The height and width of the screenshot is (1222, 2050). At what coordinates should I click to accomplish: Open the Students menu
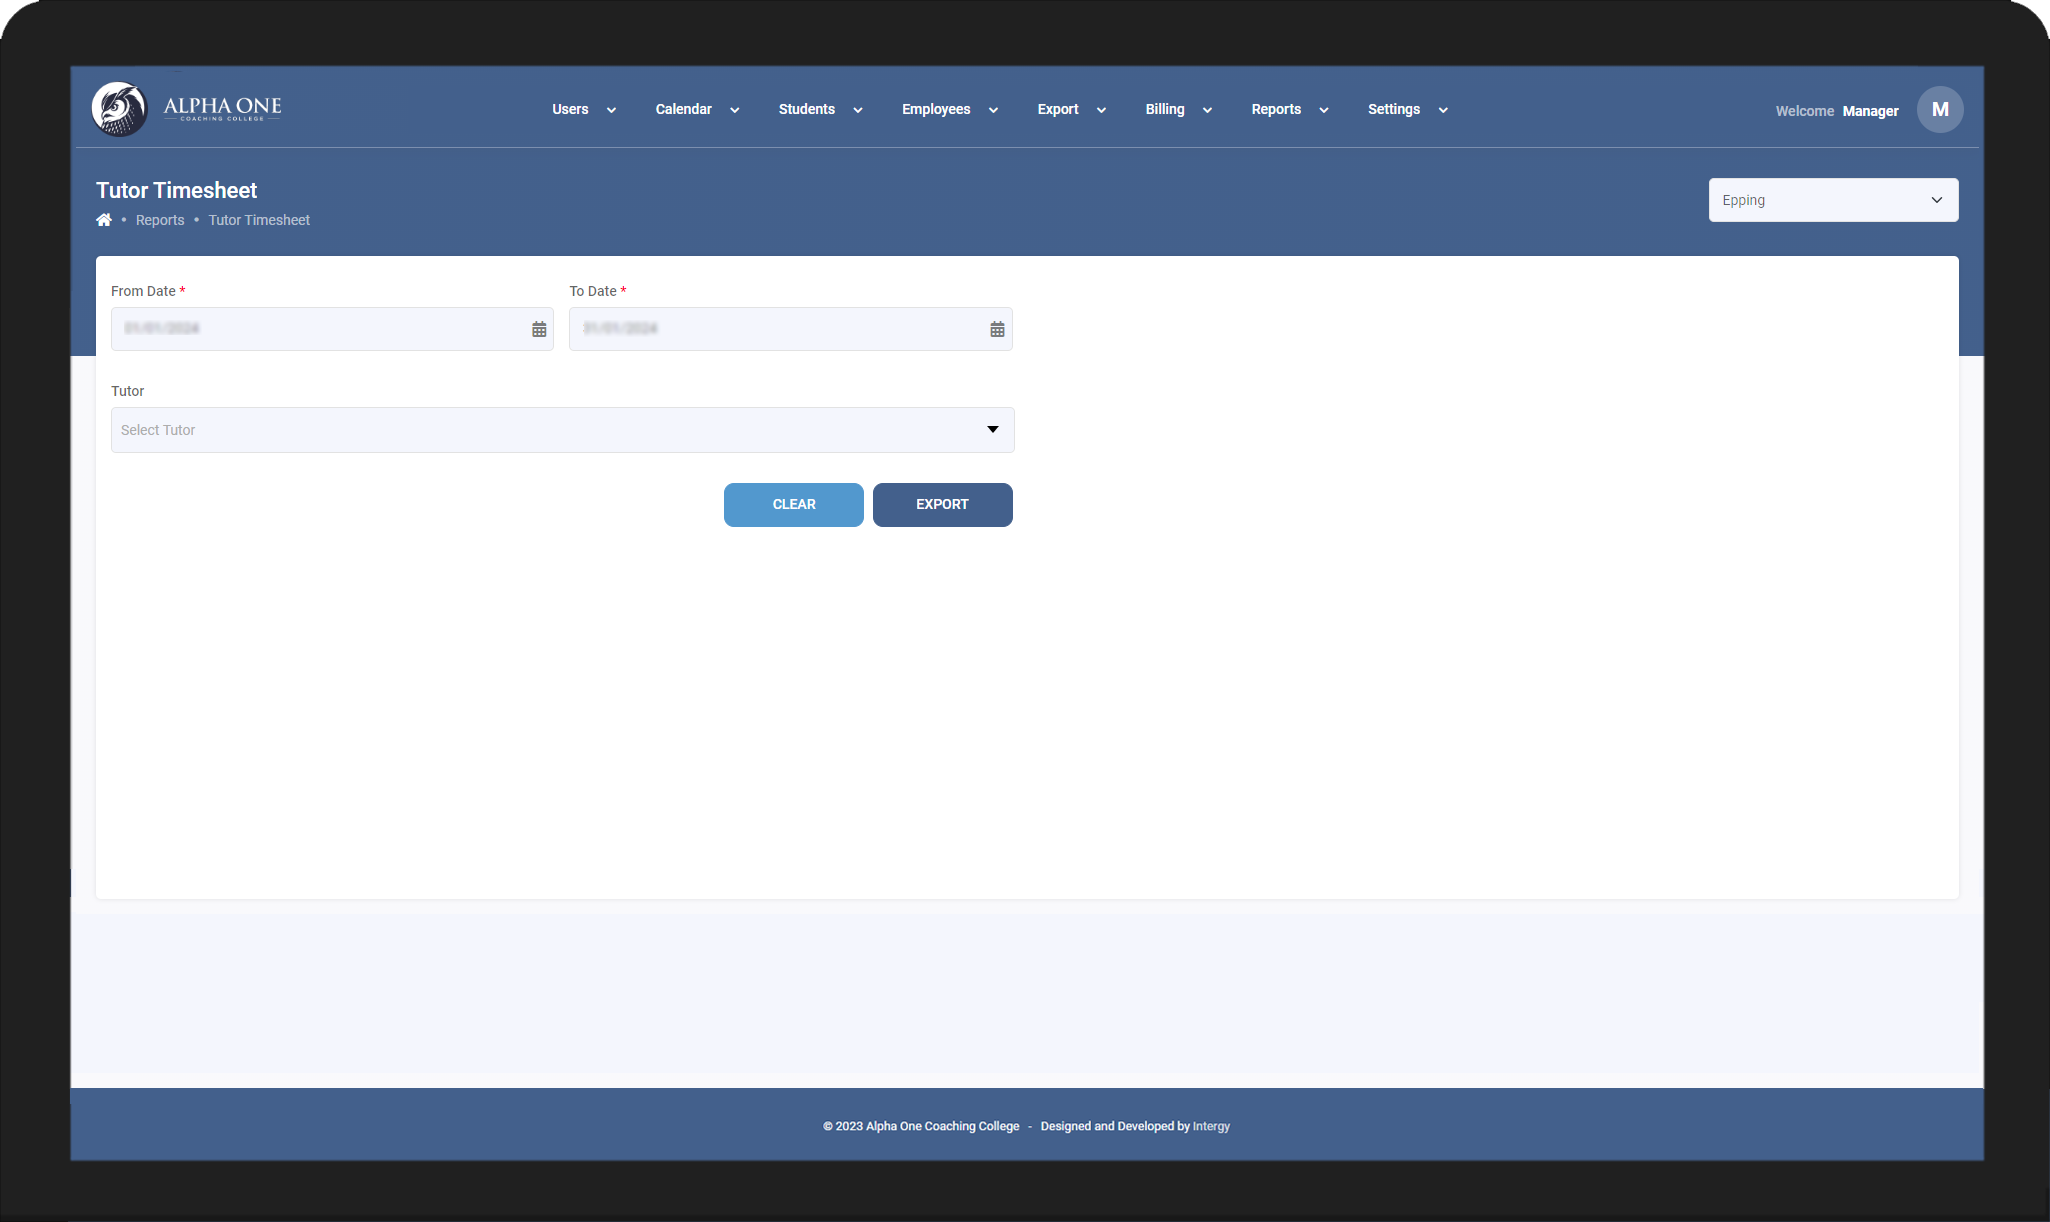(807, 109)
